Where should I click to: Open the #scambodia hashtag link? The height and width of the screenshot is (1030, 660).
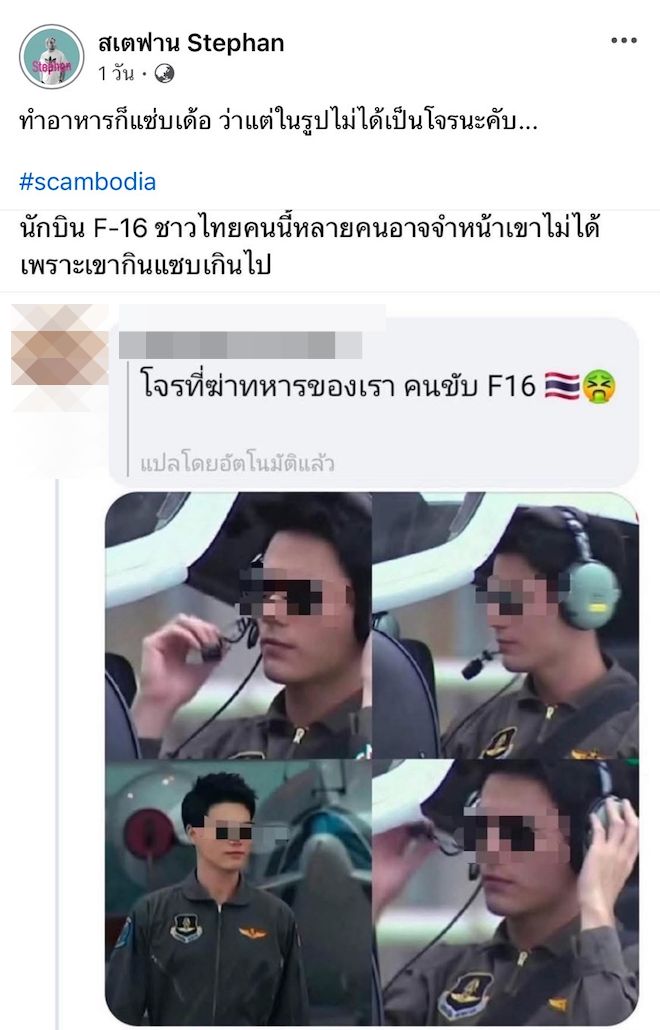tap(87, 181)
